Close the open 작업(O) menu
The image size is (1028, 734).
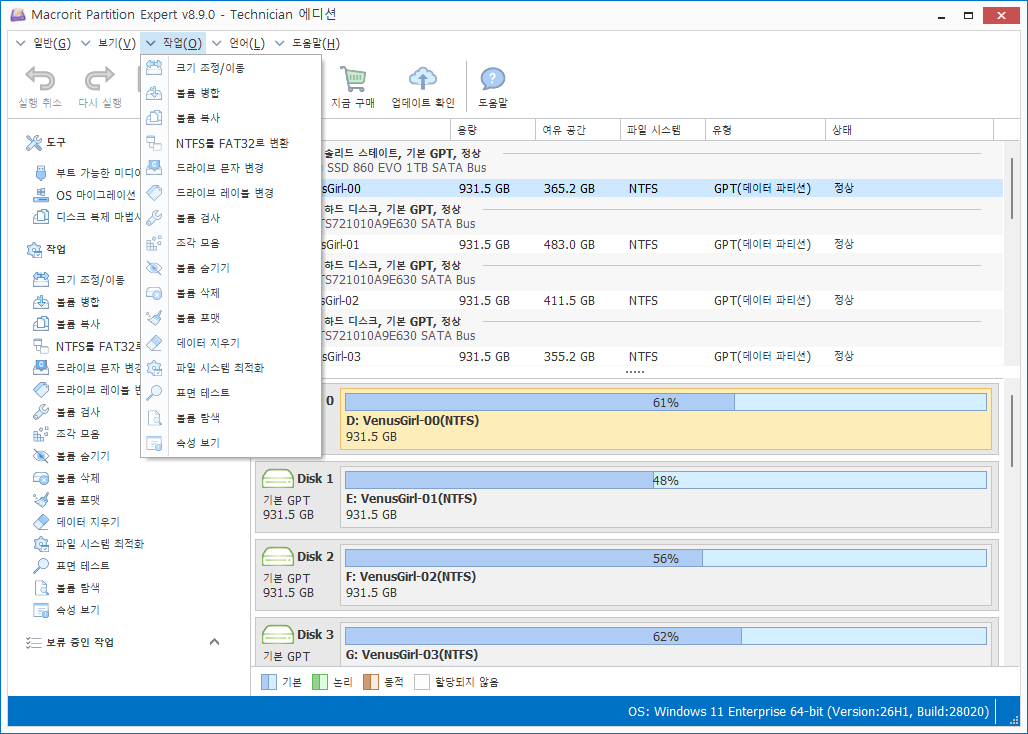point(174,43)
